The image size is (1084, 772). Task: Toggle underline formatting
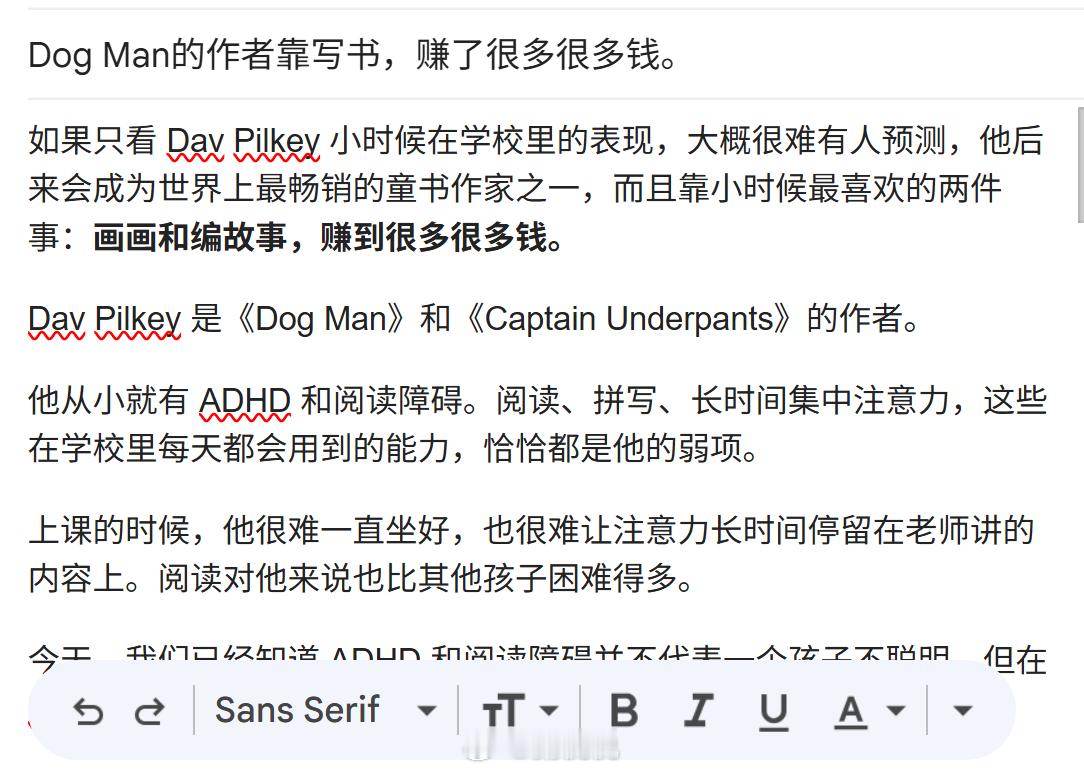click(x=773, y=711)
